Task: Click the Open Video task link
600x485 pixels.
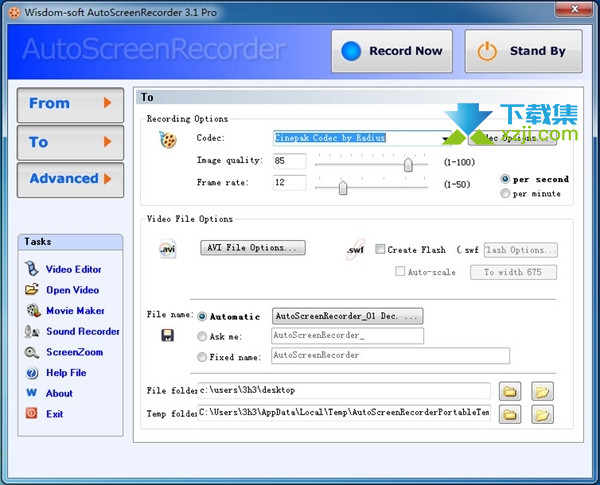Action: click(x=73, y=290)
